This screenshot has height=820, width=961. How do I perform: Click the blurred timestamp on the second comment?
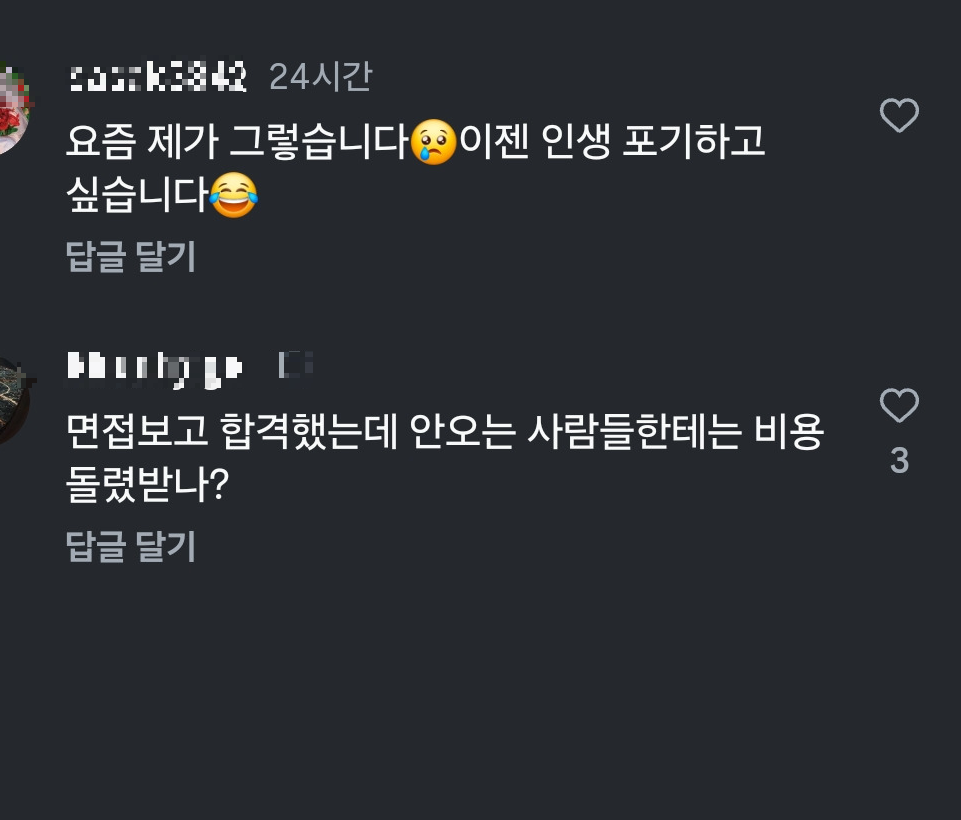click(298, 366)
